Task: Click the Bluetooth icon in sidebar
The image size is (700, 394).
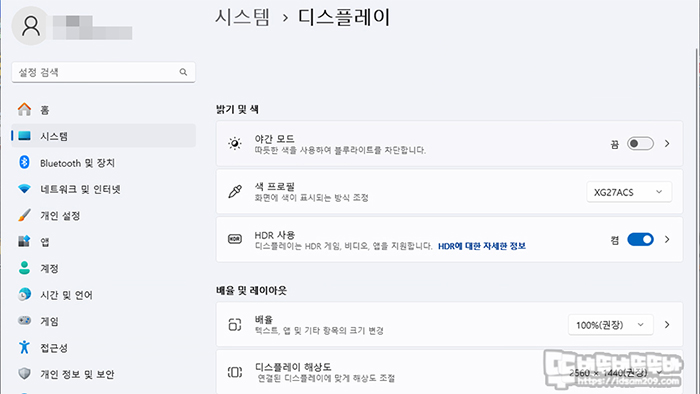Action: point(25,162)
